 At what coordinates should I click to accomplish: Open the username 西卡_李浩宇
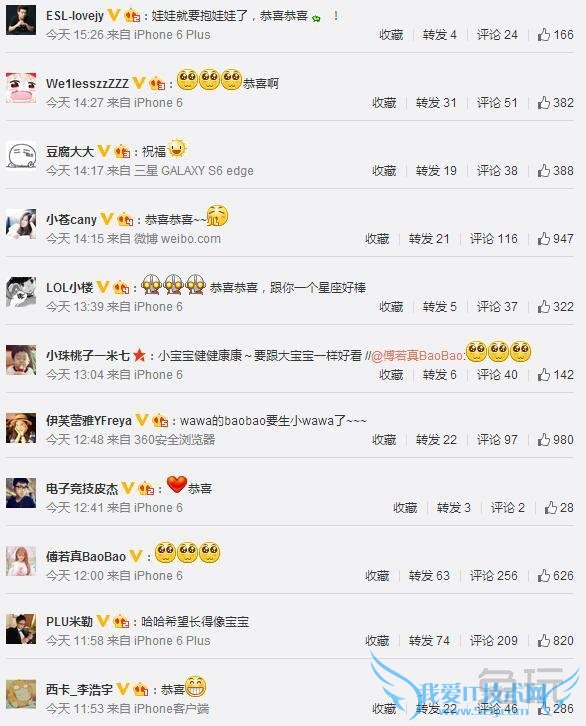click(x=79, y=689)
